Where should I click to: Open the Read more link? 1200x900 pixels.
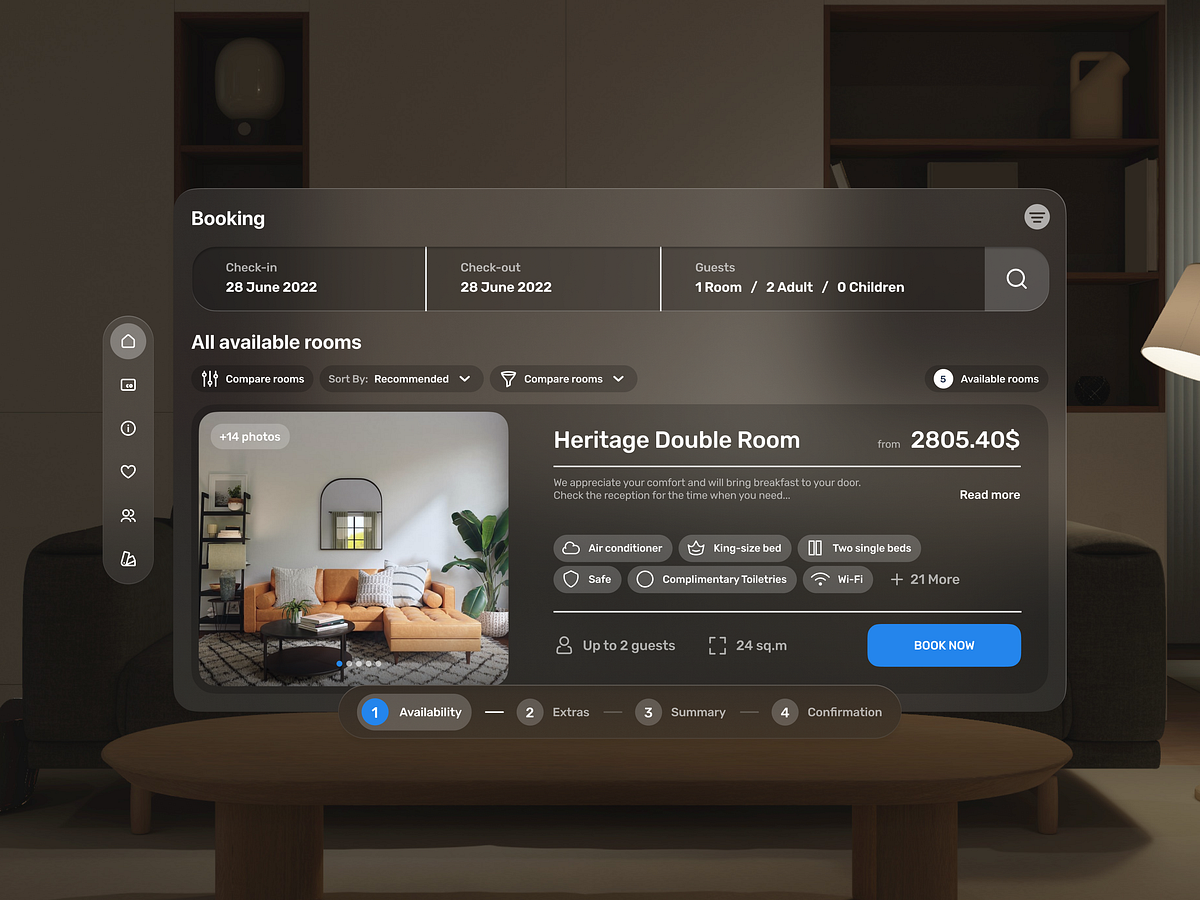[989, 494]
